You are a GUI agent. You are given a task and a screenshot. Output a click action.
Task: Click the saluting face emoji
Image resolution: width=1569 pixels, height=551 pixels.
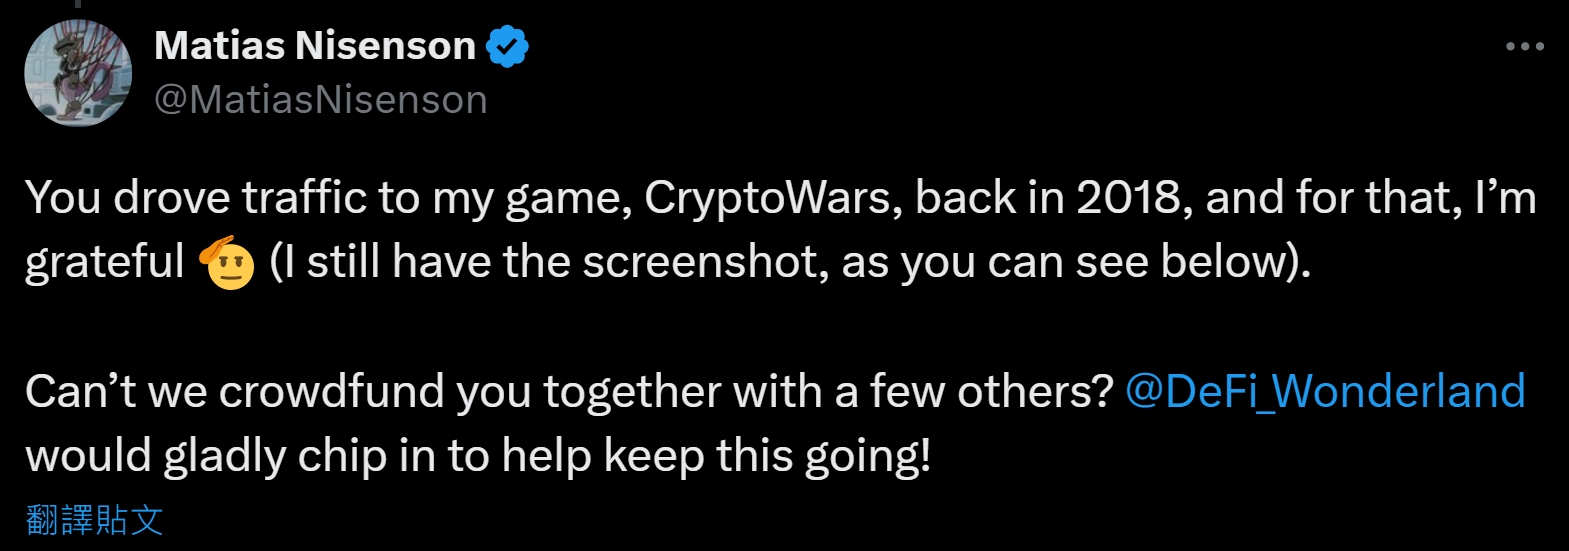[x=228, y=263]
